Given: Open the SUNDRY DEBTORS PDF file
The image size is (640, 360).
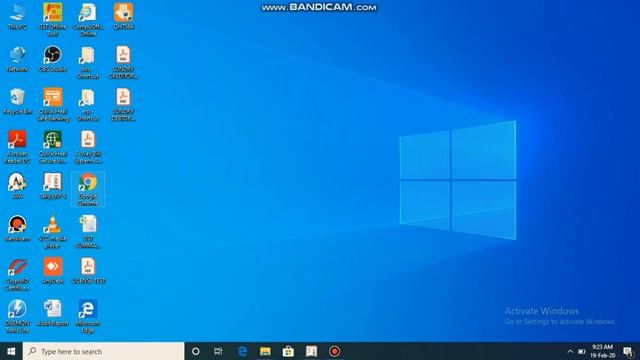Looking at the screenshot, I should tap(123, 104).
